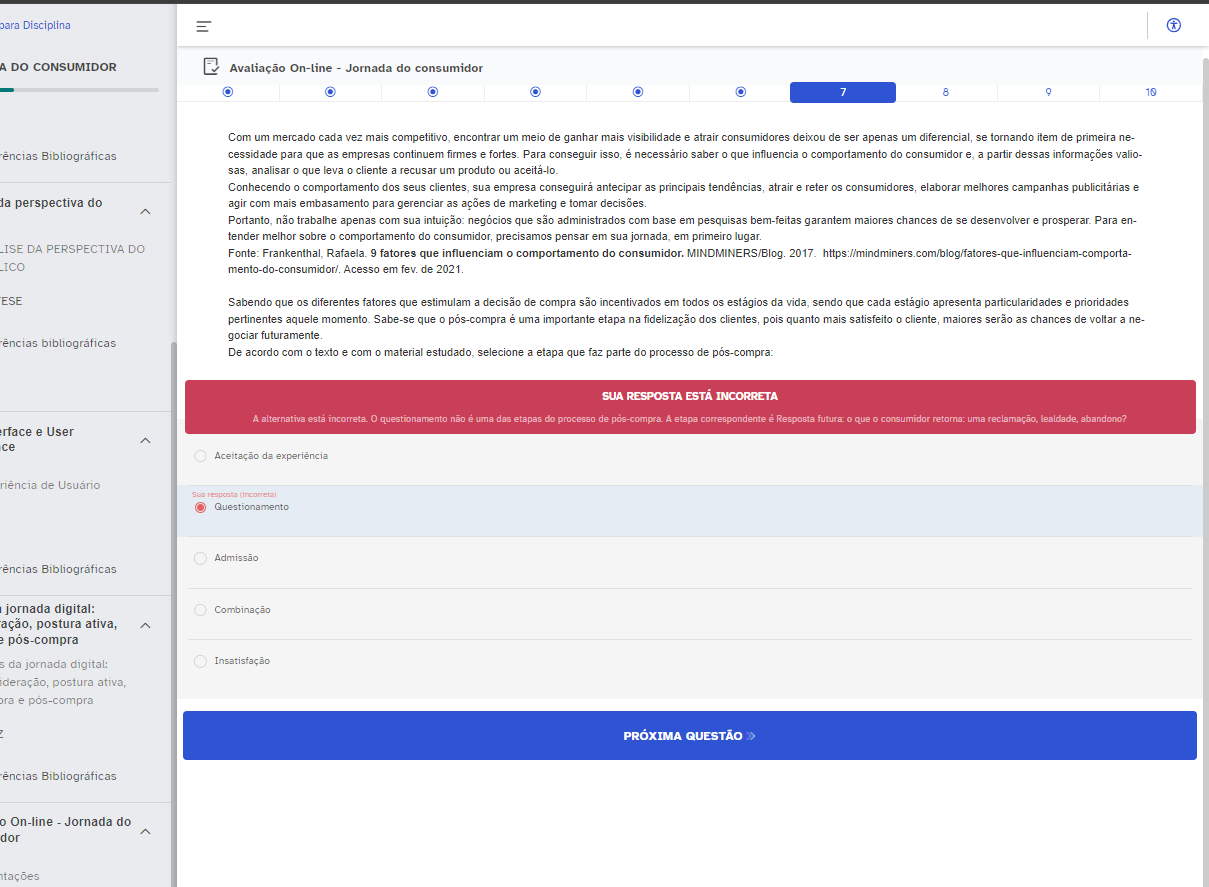Open the hamburger menu icon
This screenshot has width=1209, height=887.
coord(204,27)
